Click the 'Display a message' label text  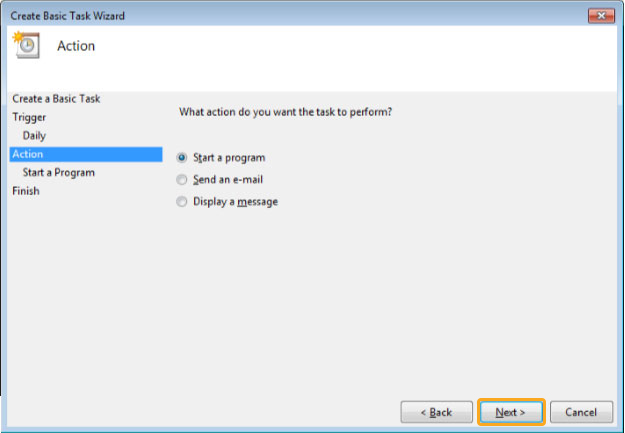tap(236, 202)
